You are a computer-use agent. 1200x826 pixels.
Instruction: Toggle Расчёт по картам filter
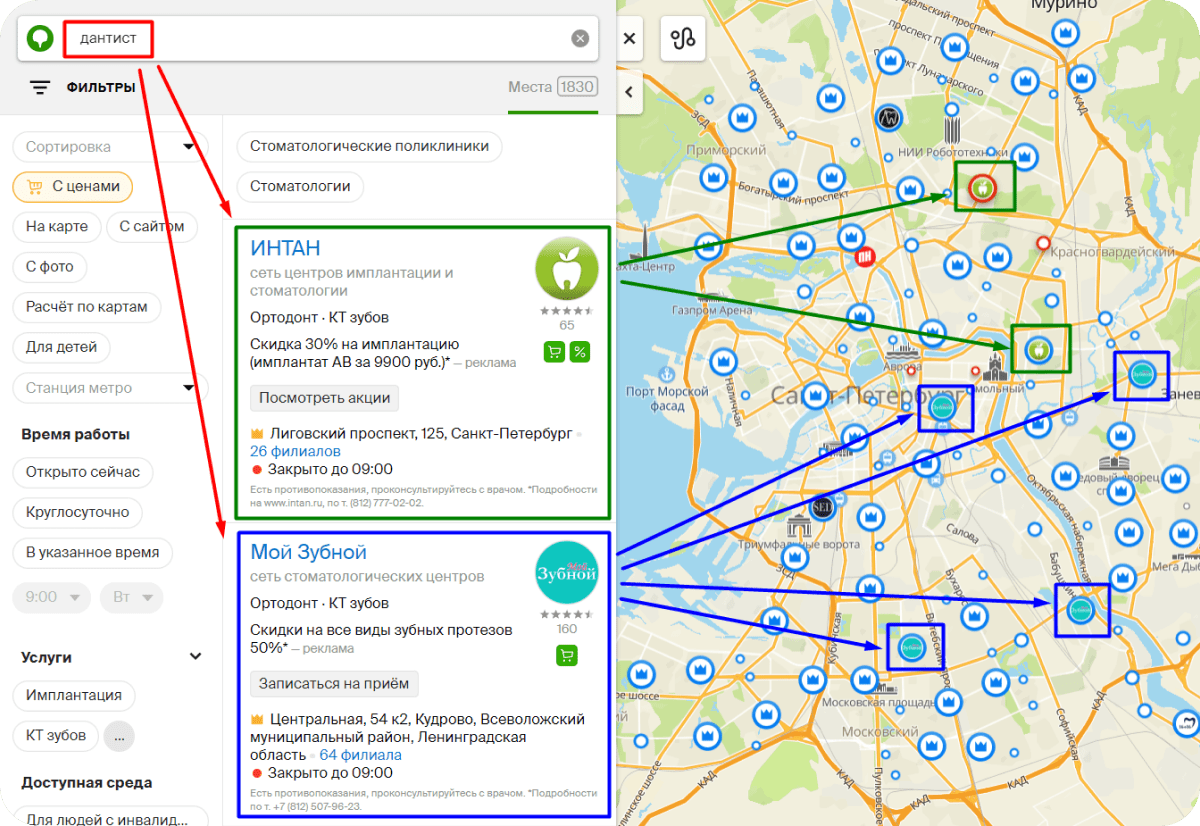click(87, 307)
